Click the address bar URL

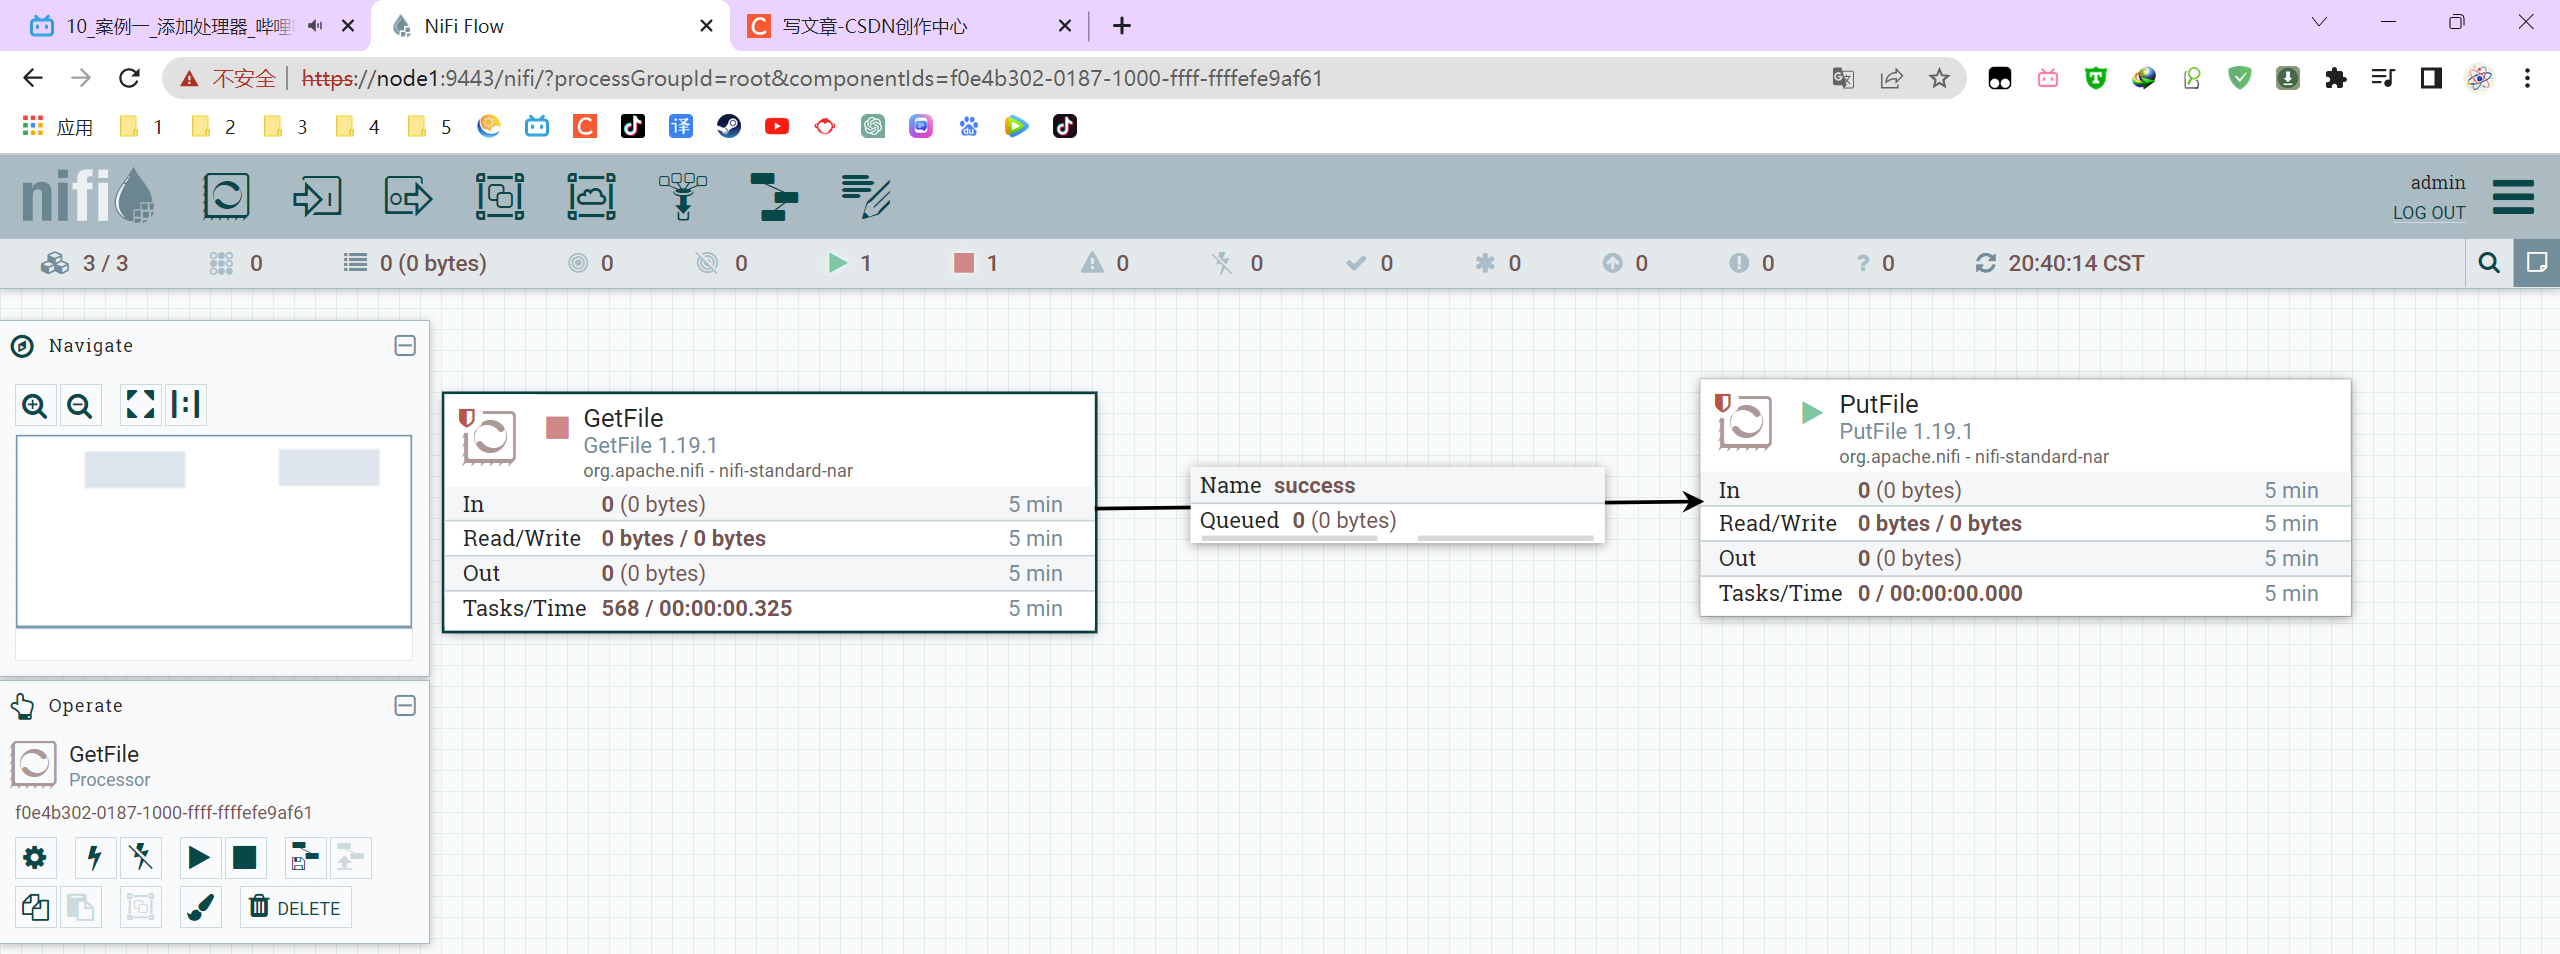tap(812, 78)
